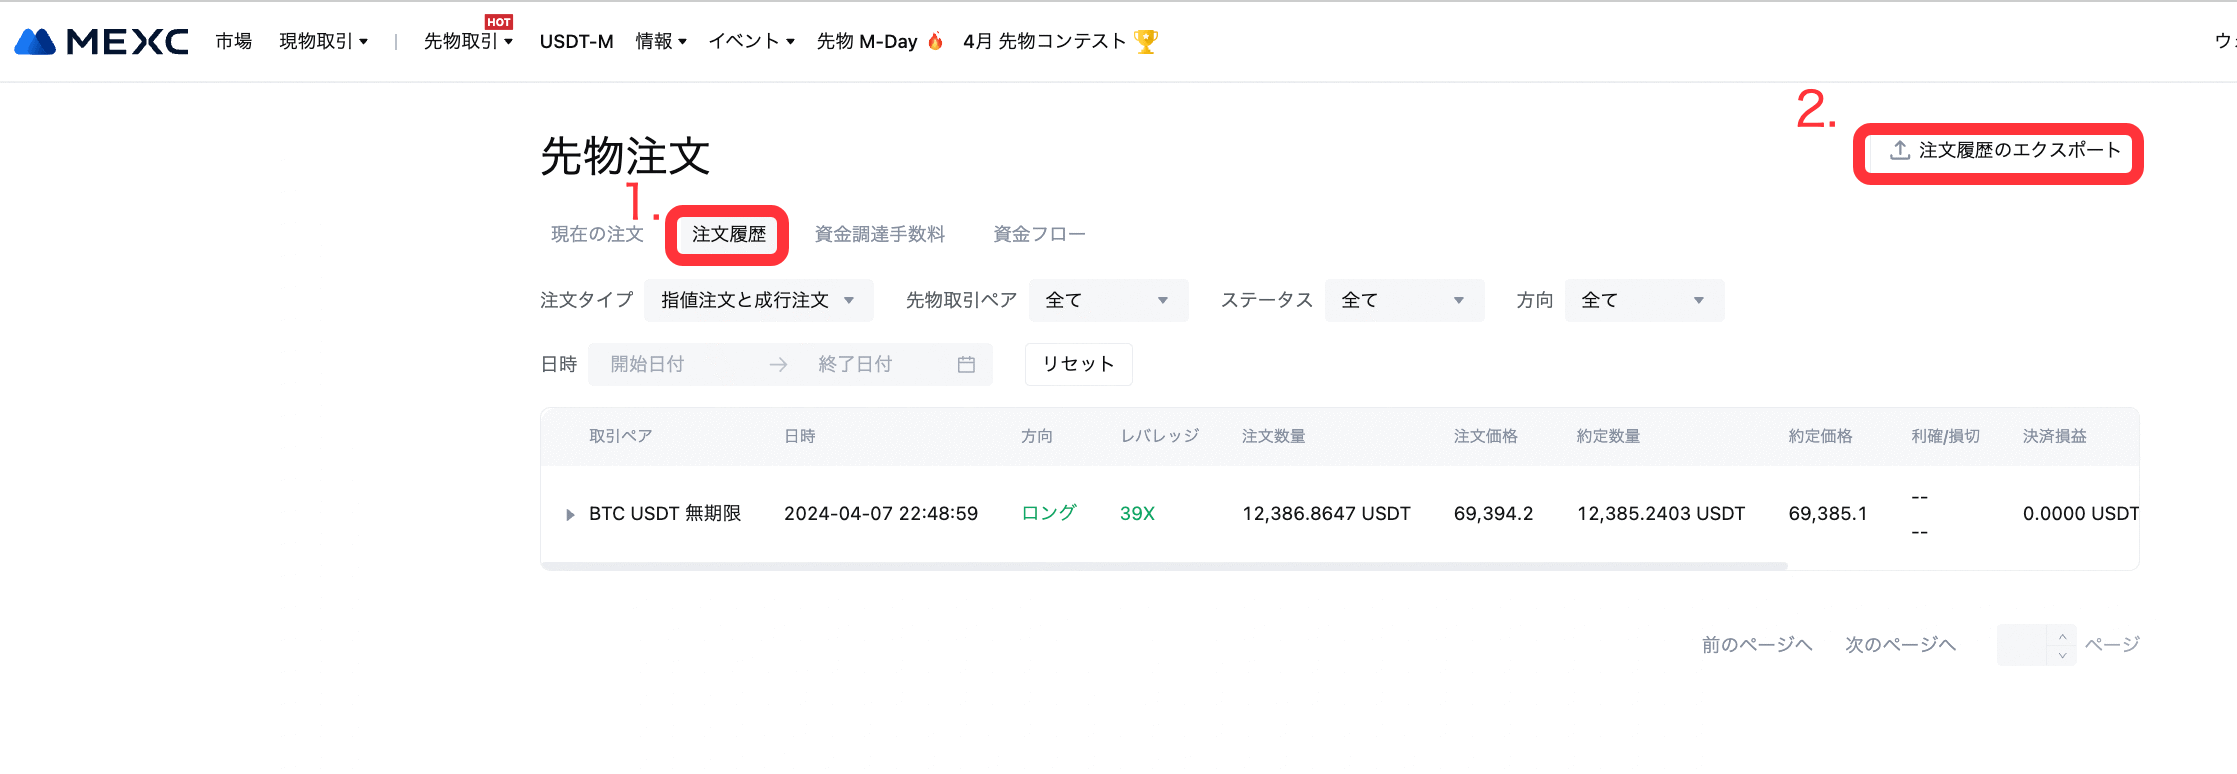Click the export upload icon

1899,150
